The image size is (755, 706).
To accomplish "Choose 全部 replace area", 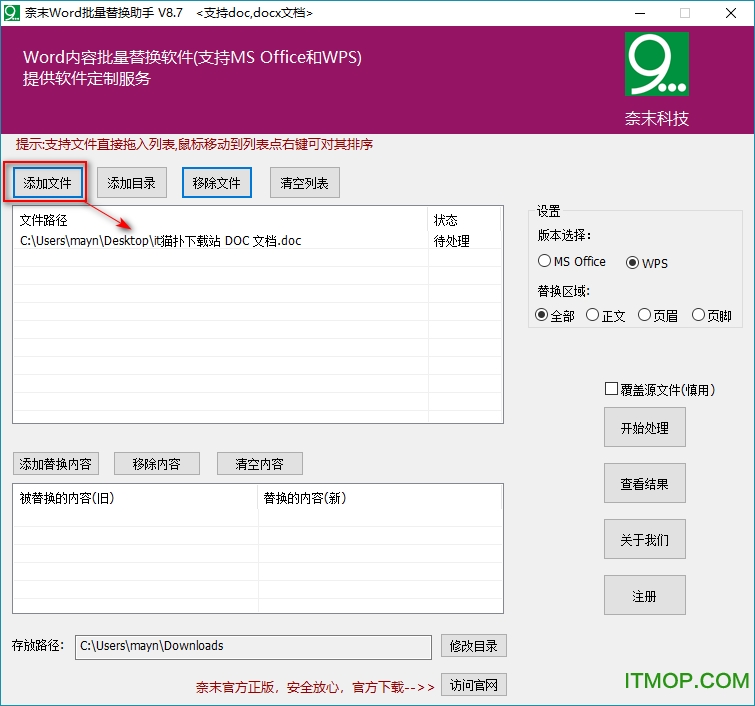I will pos(555,316).
